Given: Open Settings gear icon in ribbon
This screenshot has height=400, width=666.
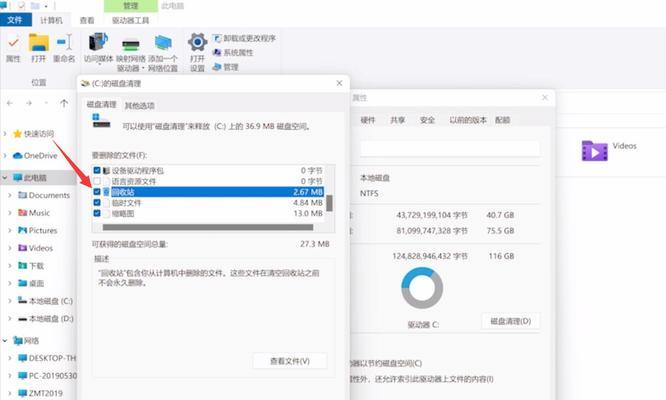Looking at the screenshot, I should click(198, 42).
